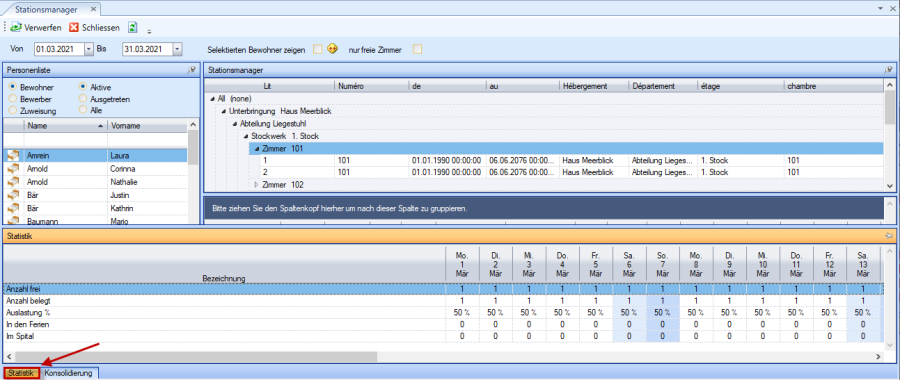
Task: Click the Statistik horizontal scrollbar thumb
Action: click(195, 357)
